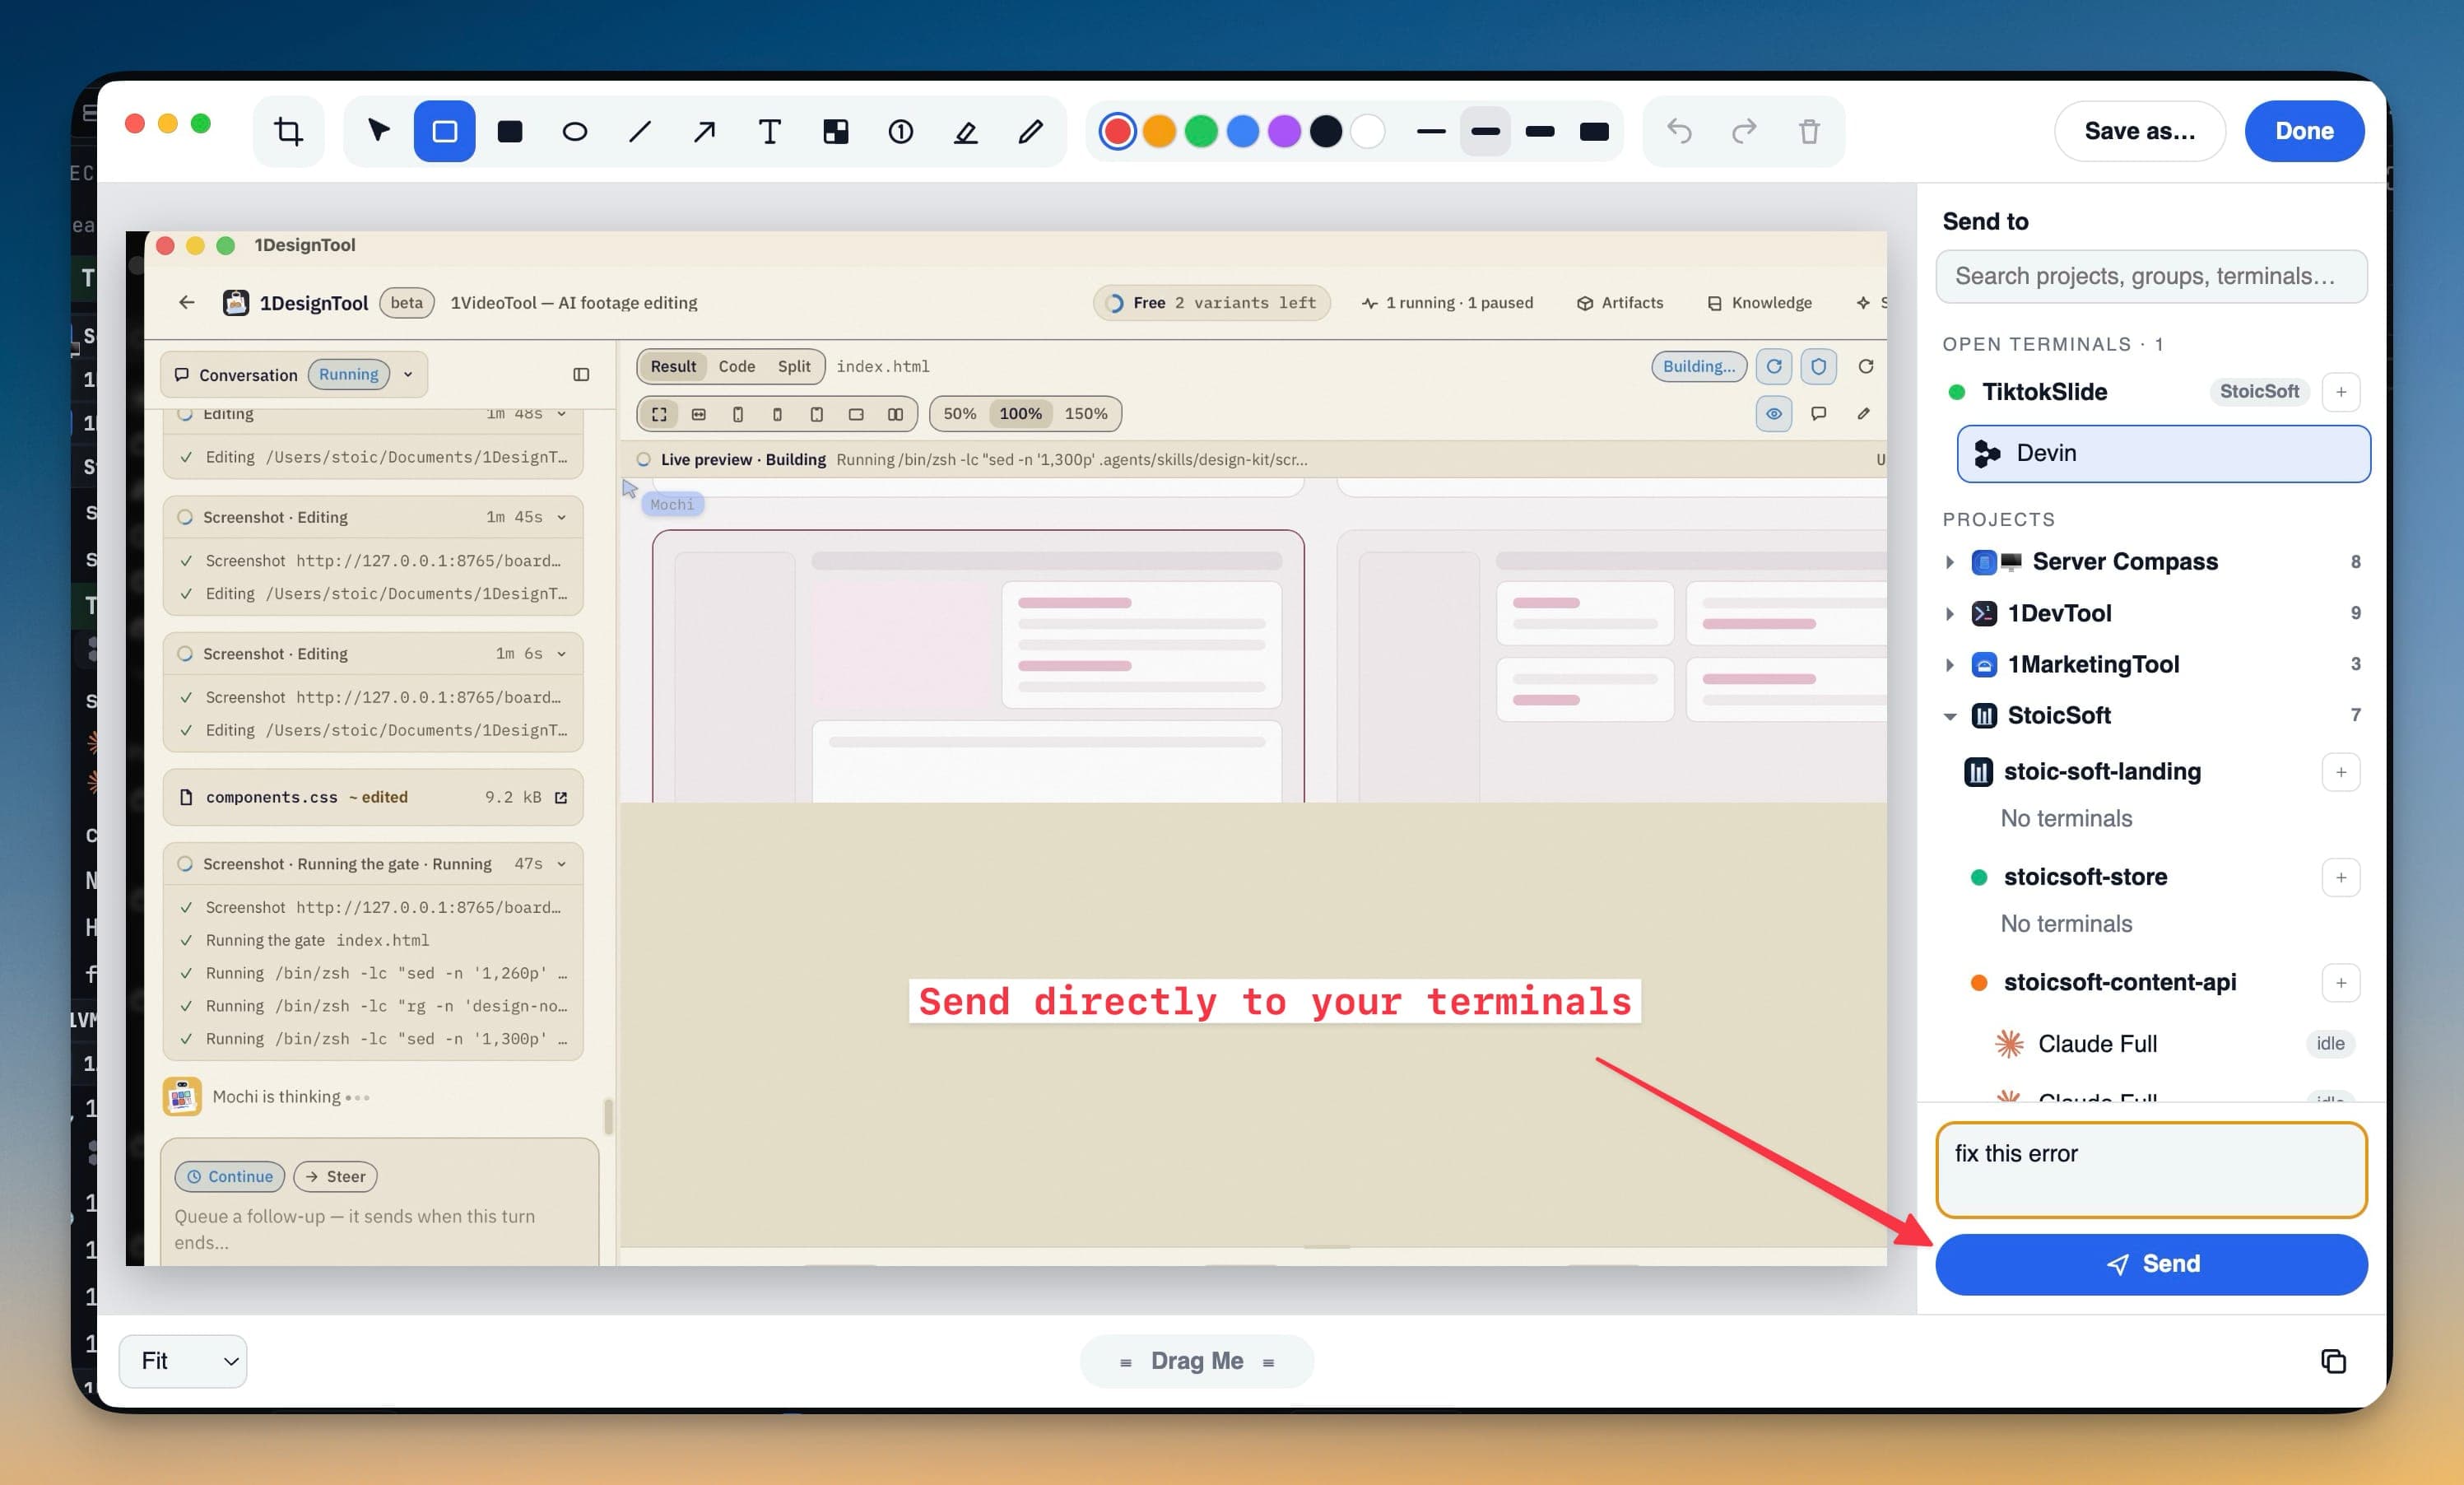
Task: Click the blue Done button
Action: (2304, 131)
